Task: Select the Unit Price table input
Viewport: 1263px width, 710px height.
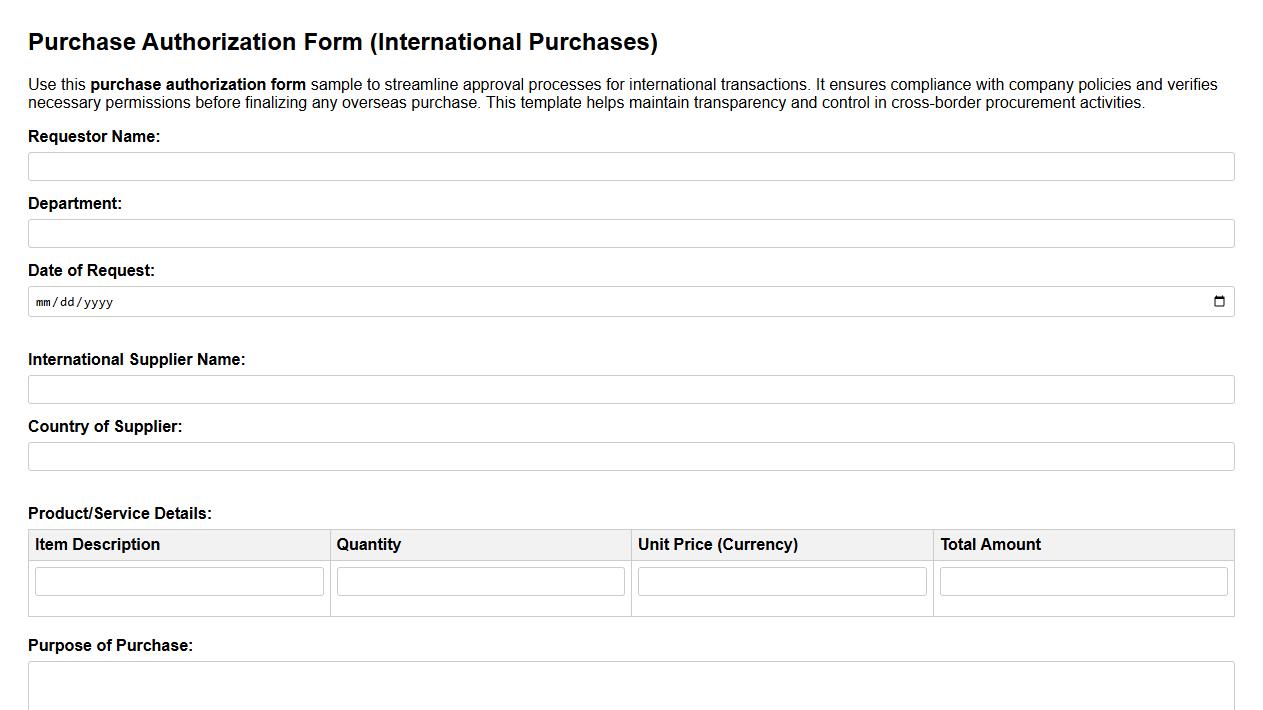Action: point(782,580)
